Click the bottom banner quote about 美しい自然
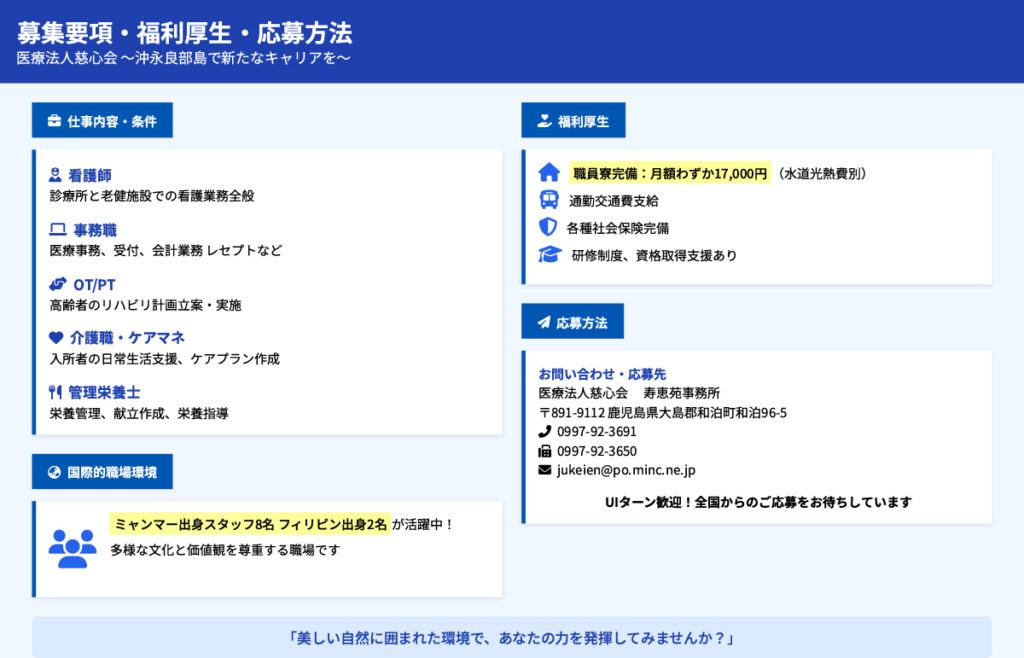The height and width of the screenshot is (658, 1024). 512,638
